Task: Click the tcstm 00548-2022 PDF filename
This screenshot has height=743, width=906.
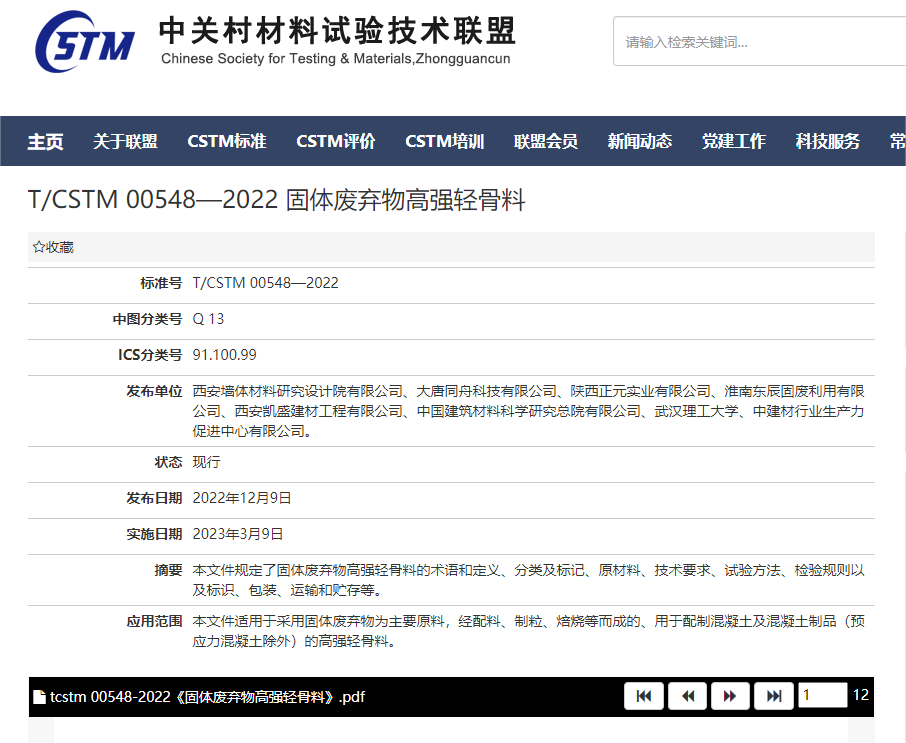Action: coord(207,697)
